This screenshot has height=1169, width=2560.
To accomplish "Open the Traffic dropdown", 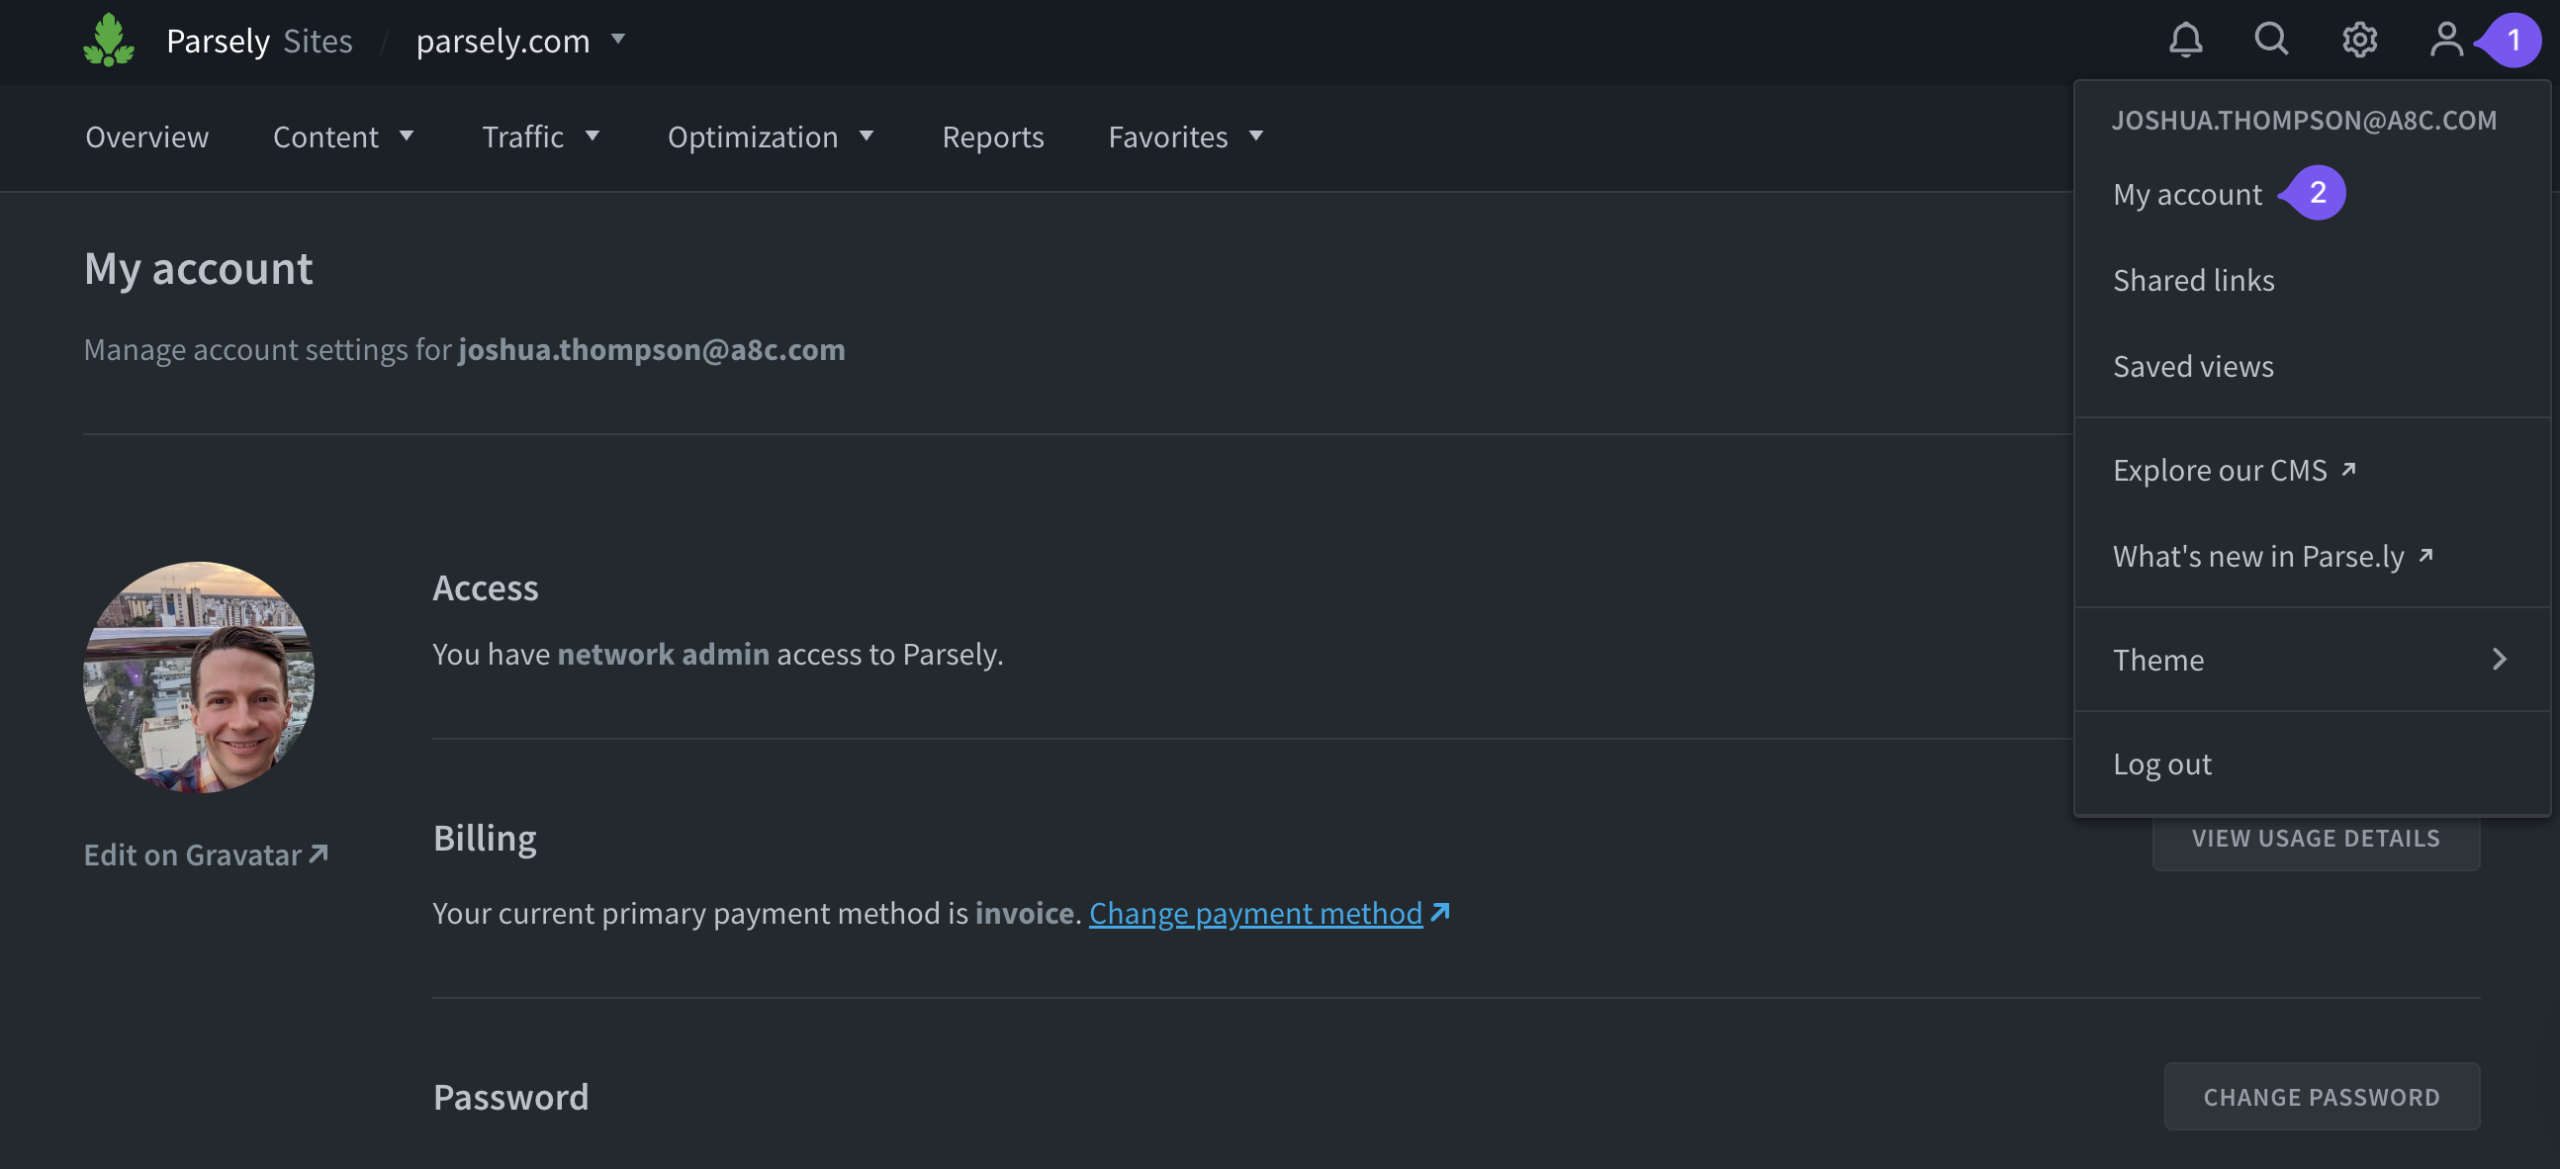I will [592, 136].
